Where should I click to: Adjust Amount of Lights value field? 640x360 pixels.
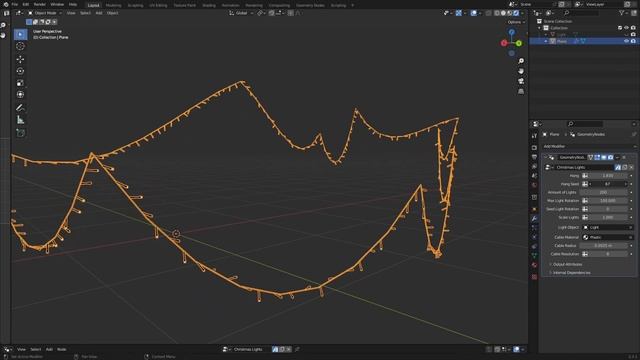(x=604, y=192)
